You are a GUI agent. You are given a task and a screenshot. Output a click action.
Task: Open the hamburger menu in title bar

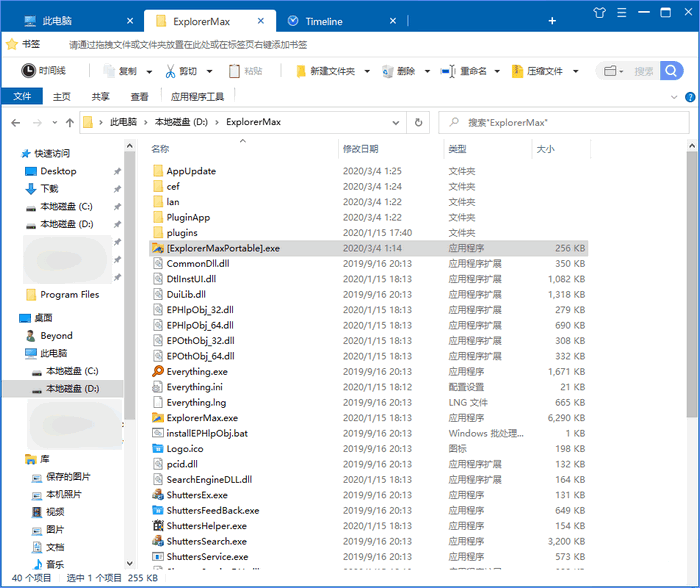[621, 13]
